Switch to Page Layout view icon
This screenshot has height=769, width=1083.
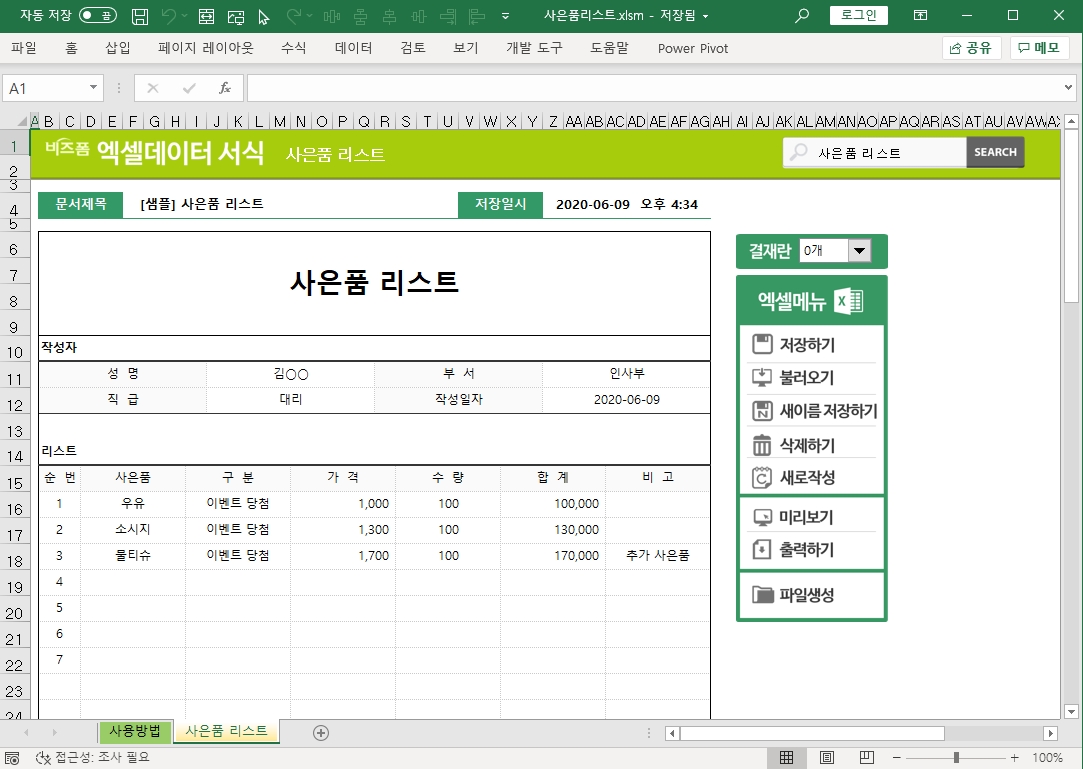[827, 758]
